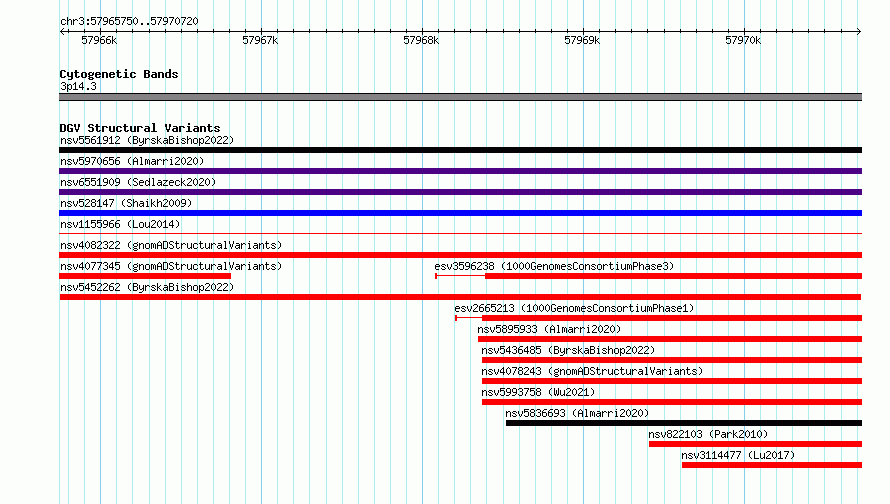Viewport: 890px width, 504px height.
Task: Click the ruler's right arrow end
Action: click(x=859, y=31)
